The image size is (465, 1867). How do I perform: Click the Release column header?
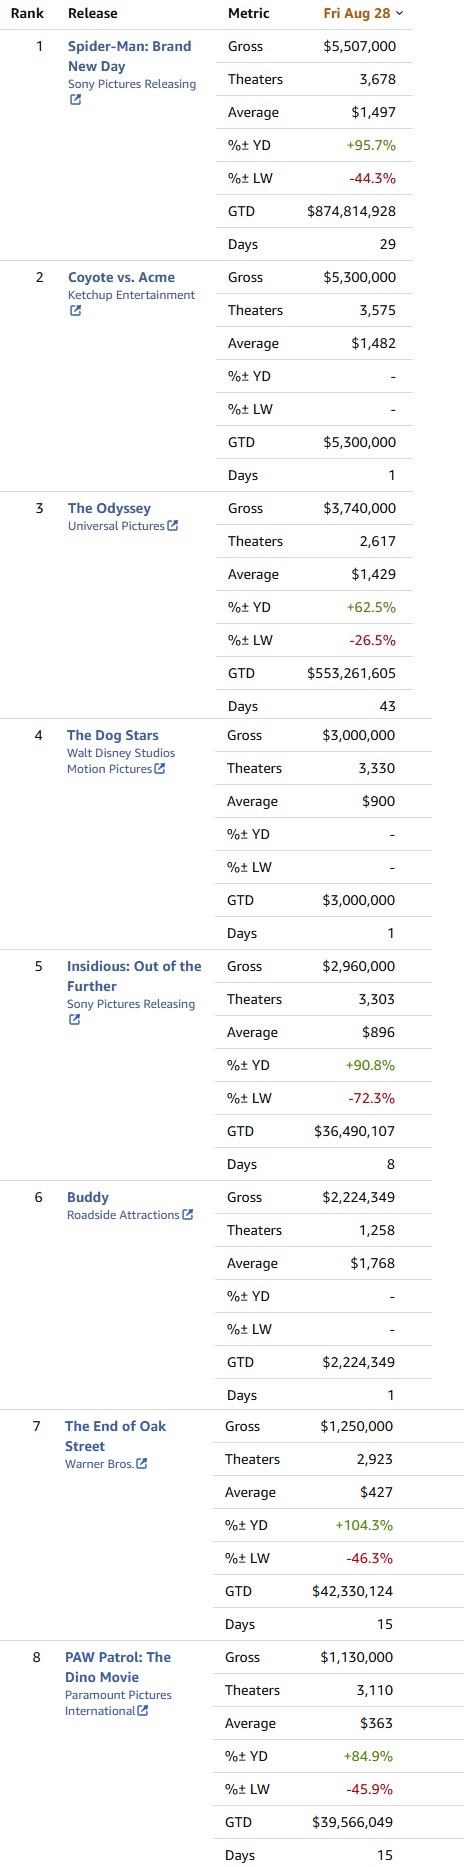[93, 13]
